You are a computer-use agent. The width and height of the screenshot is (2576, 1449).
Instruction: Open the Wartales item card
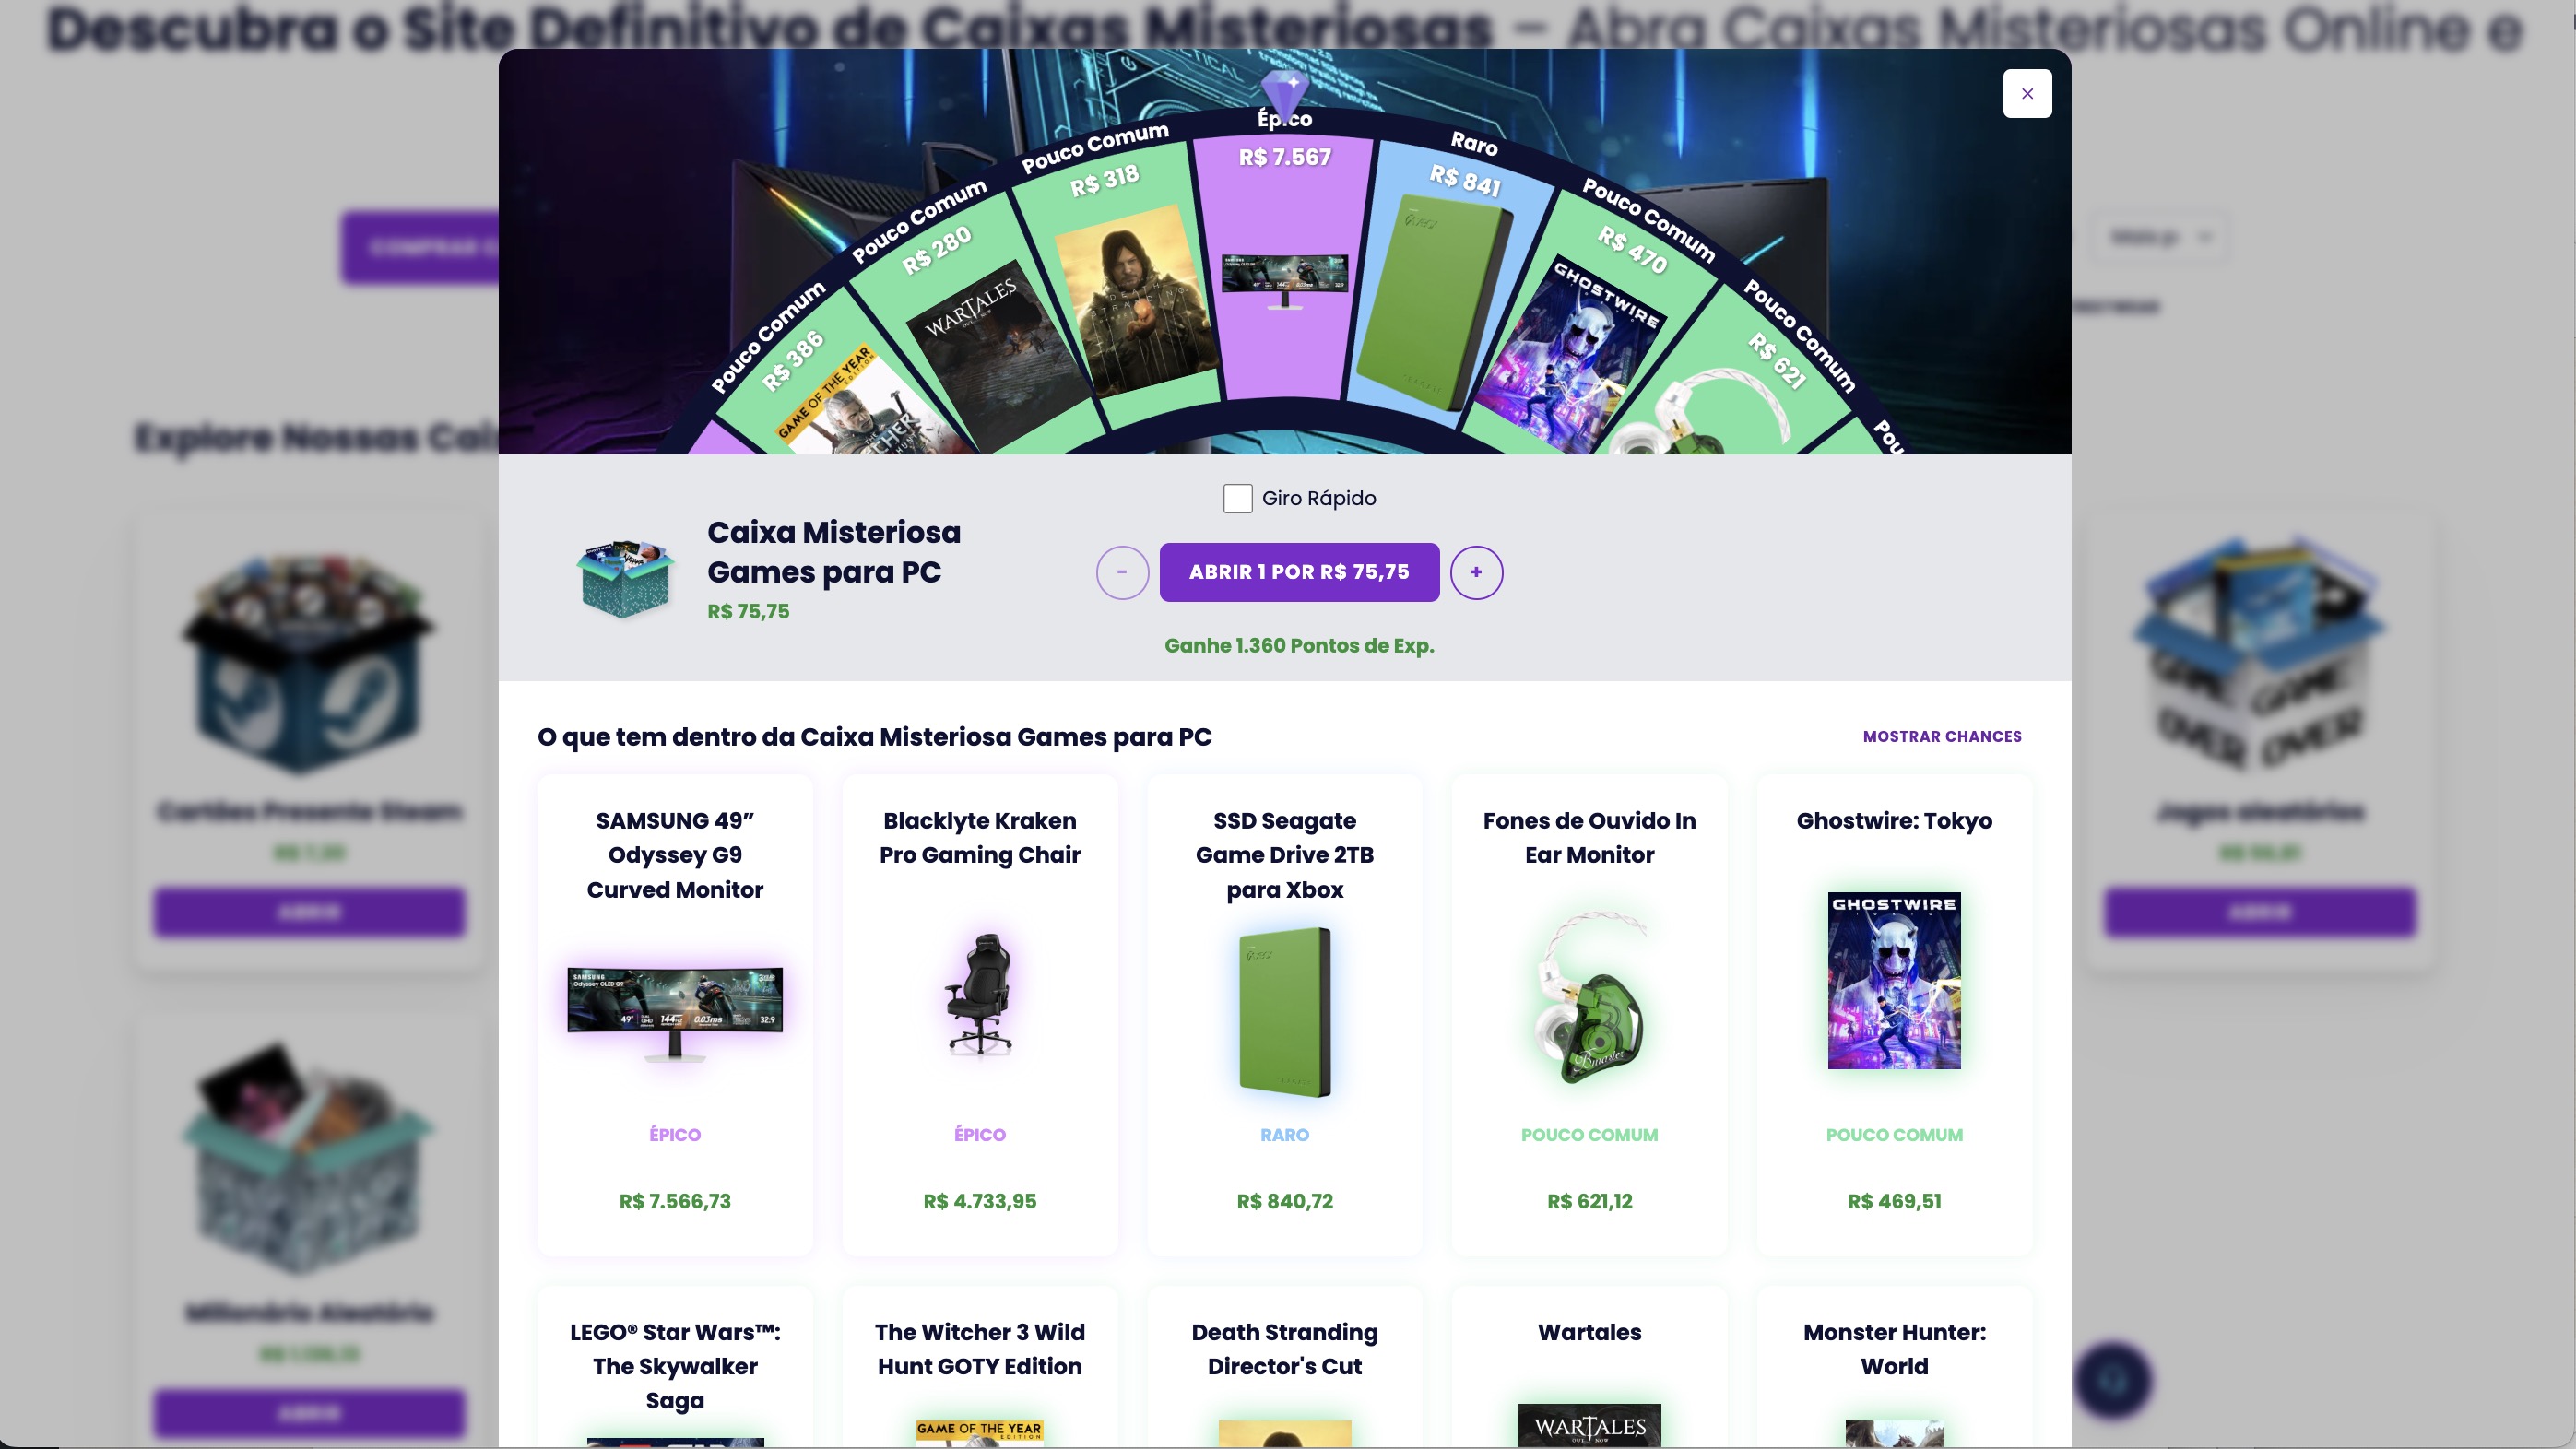click(x=1589, y=1367)
